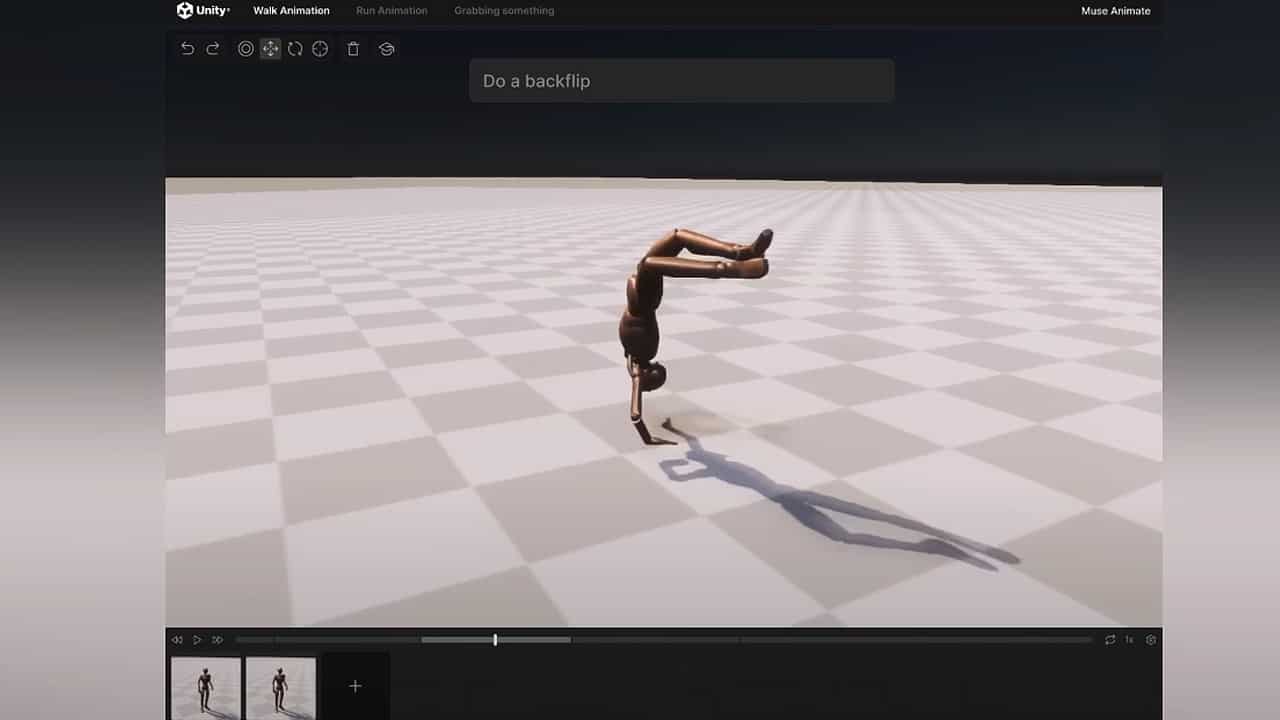The width and height of the screenshot is (1280, 720).
Task: Select the first animation thumbnail
Action: coord(205,686)
